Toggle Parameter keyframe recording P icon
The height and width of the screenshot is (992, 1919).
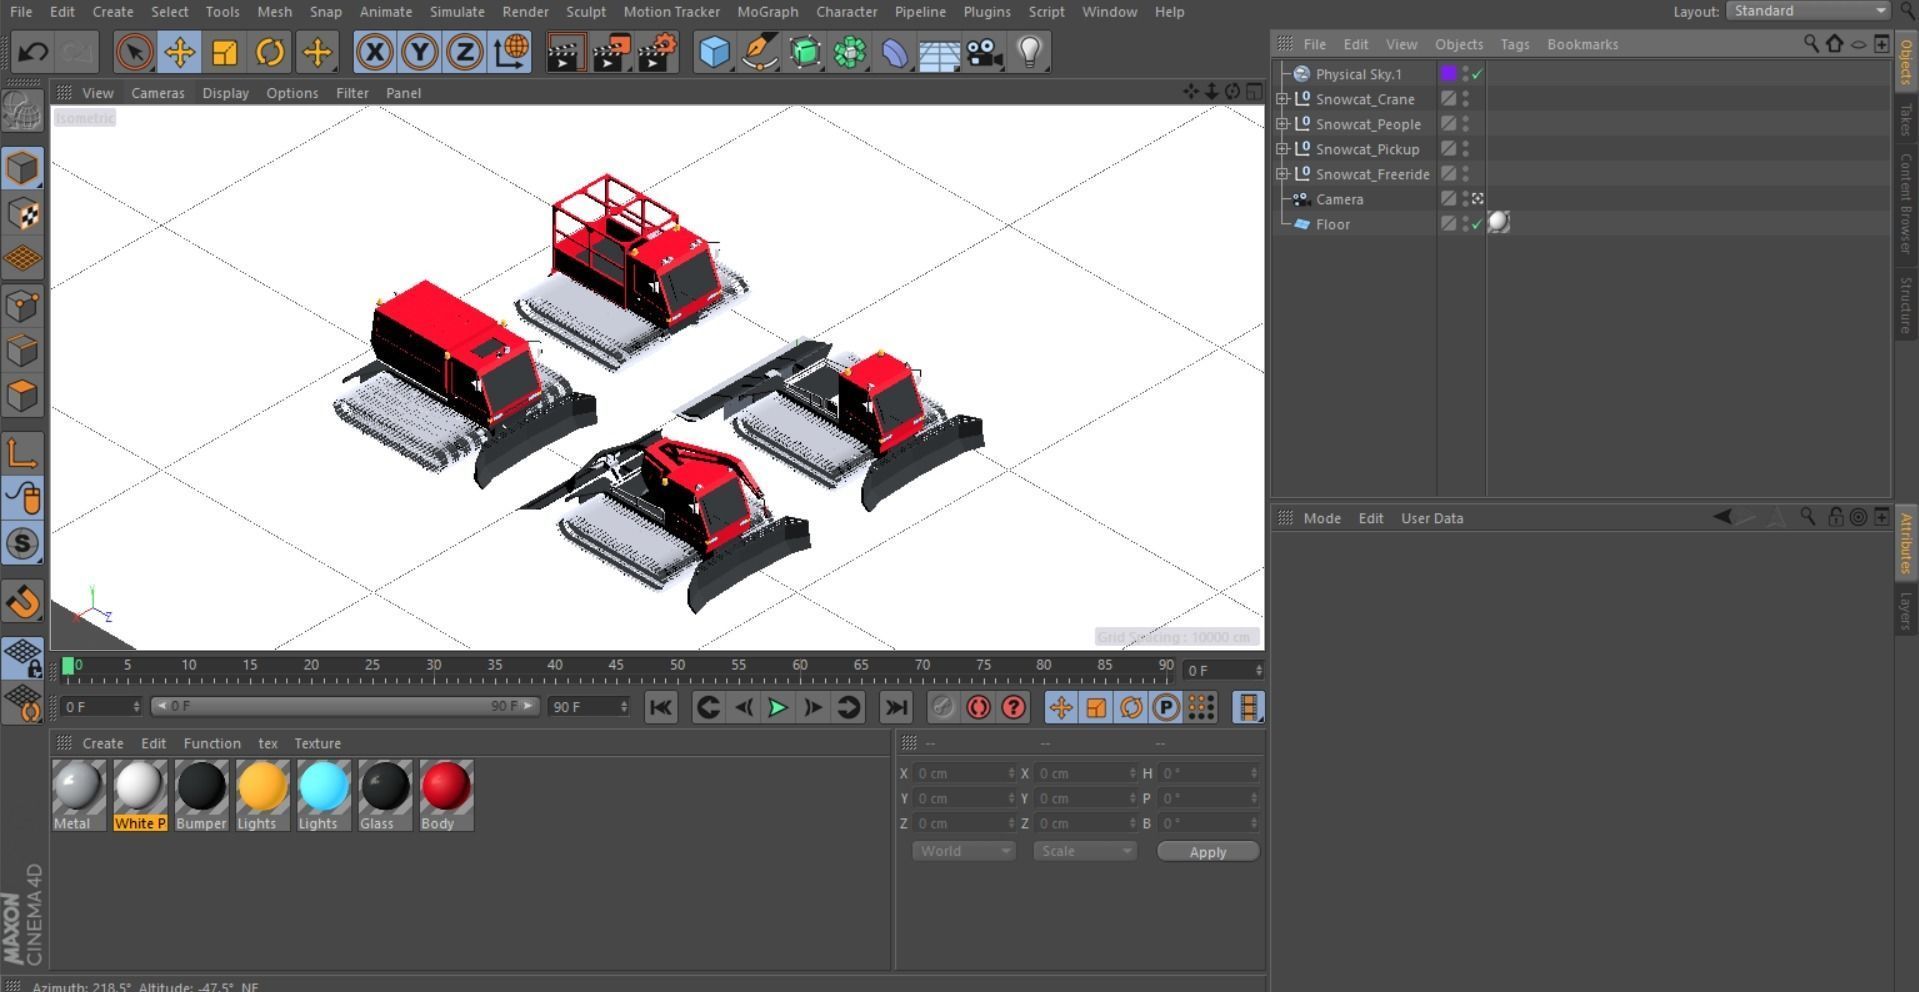pyautogui.click(x=1166, y=708)
